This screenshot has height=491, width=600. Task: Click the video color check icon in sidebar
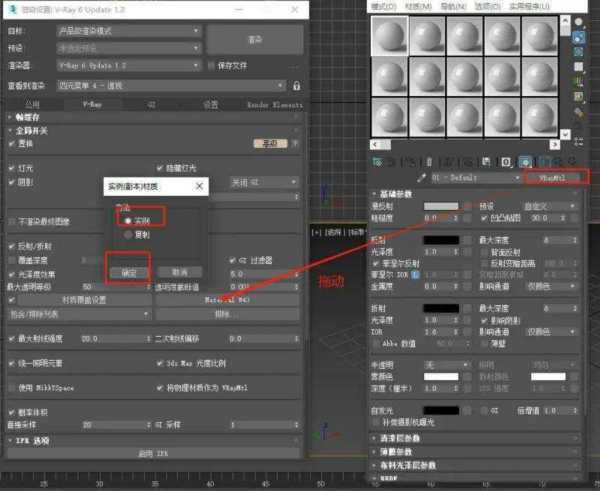[x=579, y=81]
